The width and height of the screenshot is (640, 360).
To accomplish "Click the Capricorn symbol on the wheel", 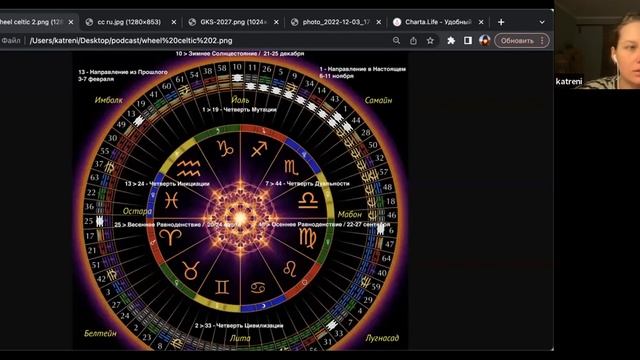I will pyautogui.click(x=225, y=149).
